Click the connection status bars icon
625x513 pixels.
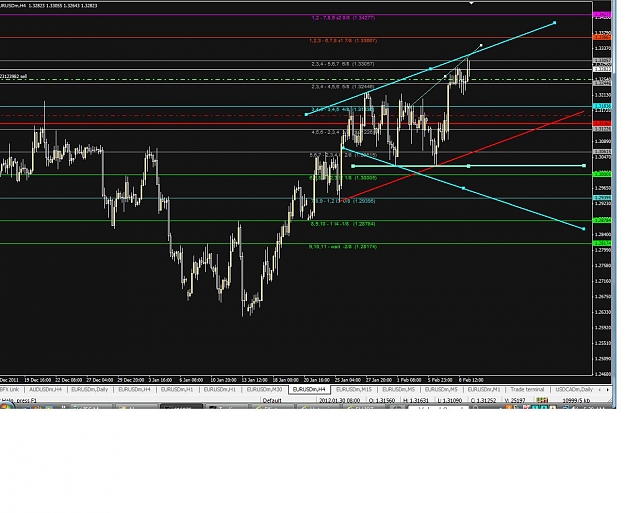[542, 400]
